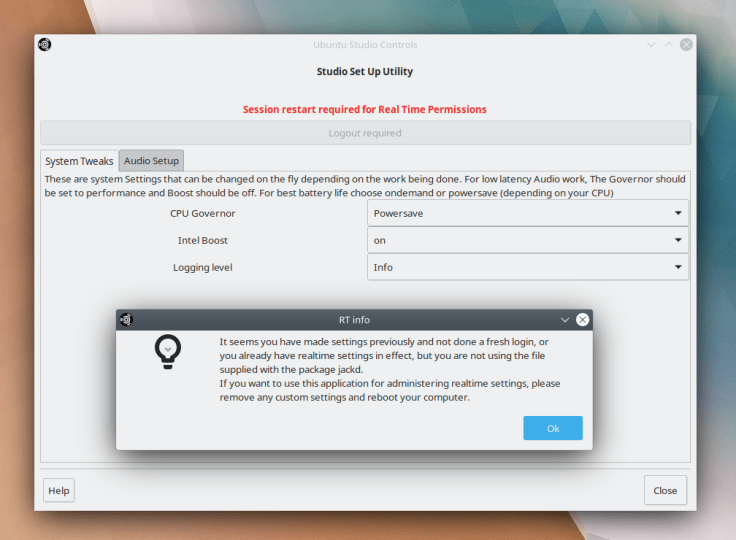
Task: Click the RT info dialog's title bar icon
Action: coord(127,320)
